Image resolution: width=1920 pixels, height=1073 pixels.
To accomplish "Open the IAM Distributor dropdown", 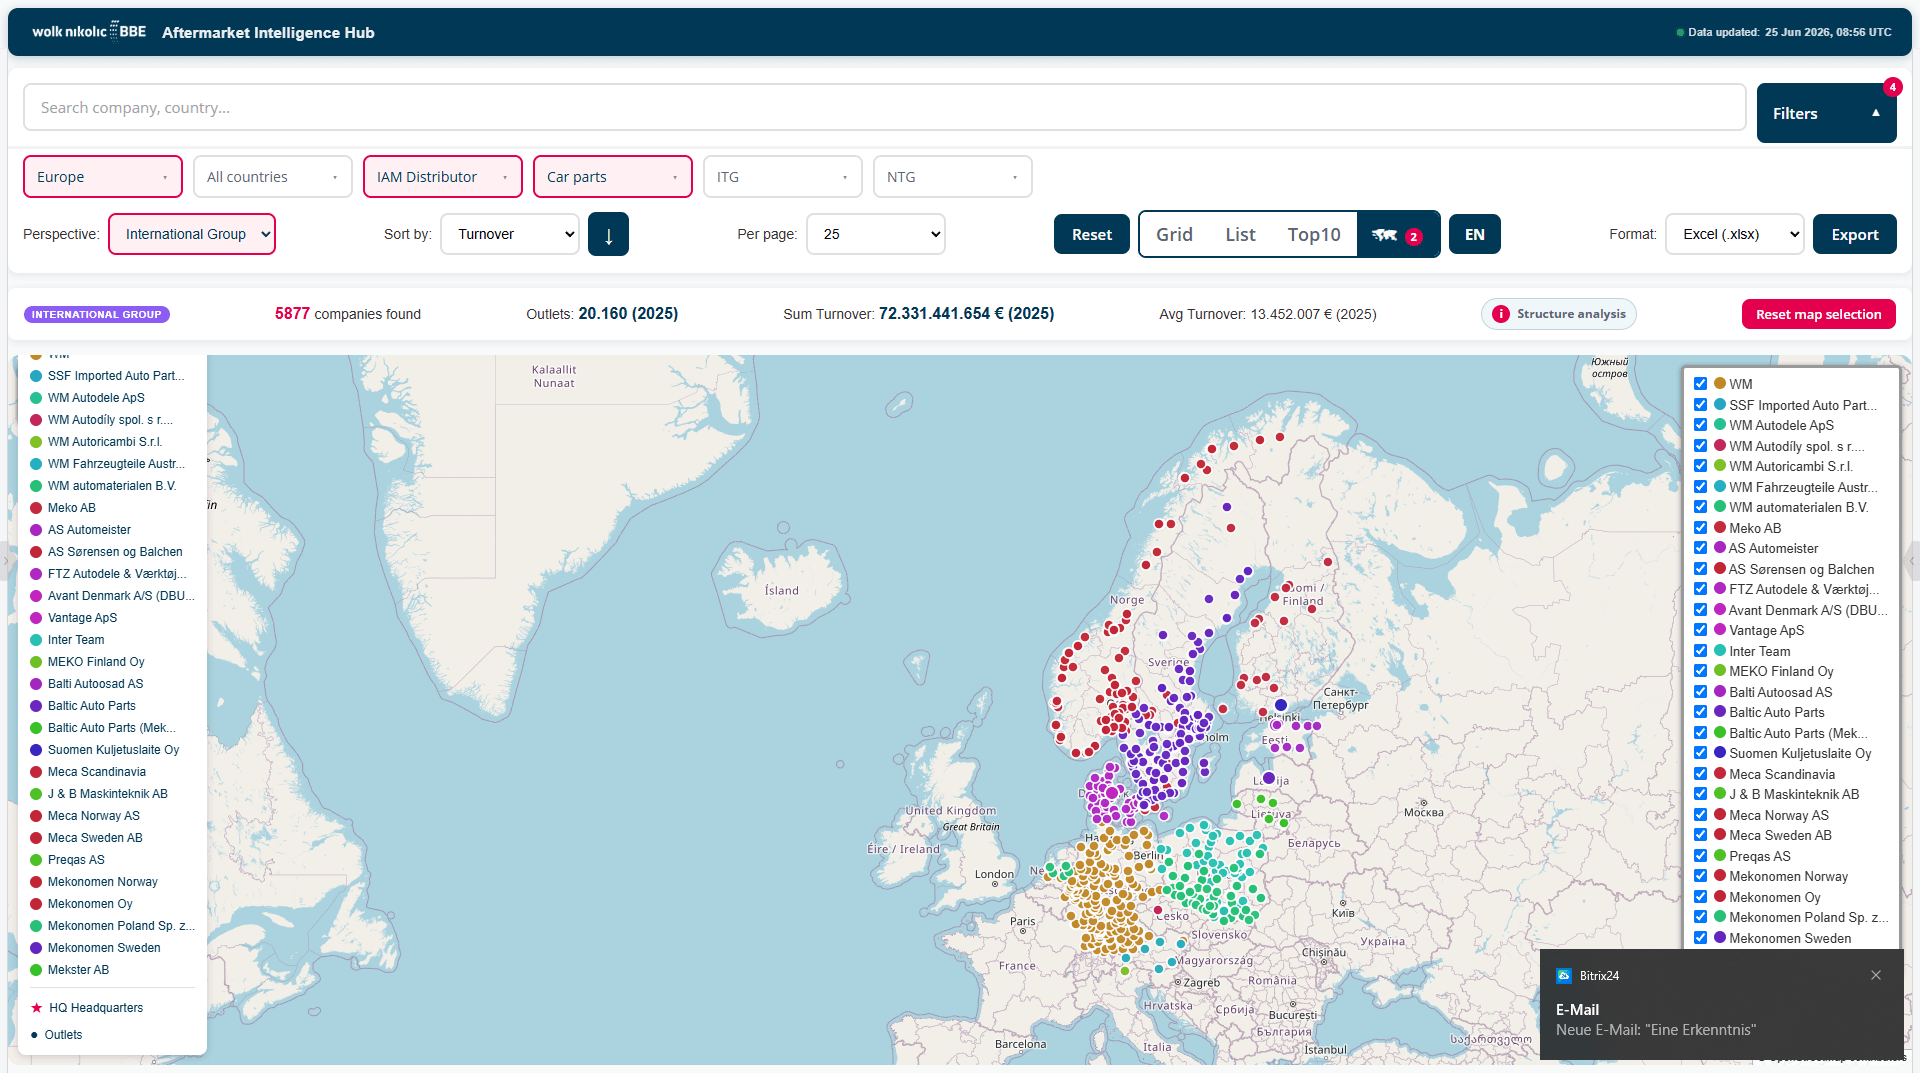I will pos(443,177).
